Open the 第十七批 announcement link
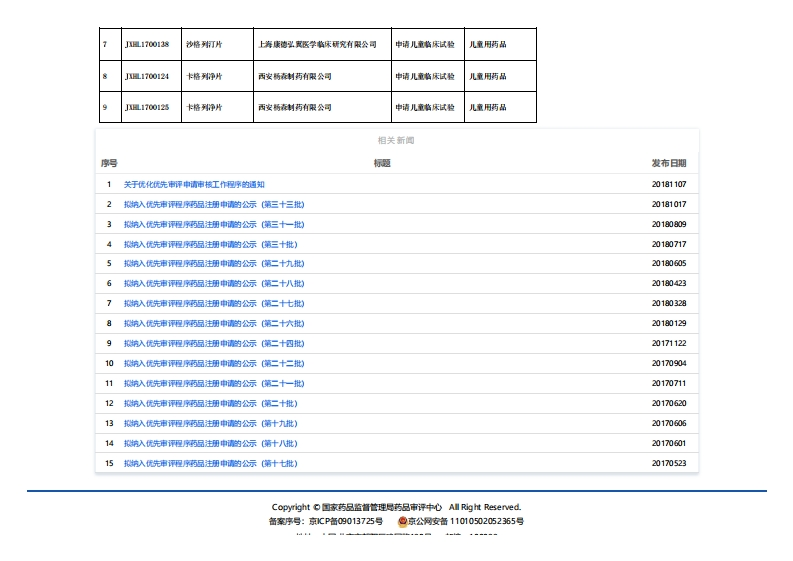 click(210, 464)
